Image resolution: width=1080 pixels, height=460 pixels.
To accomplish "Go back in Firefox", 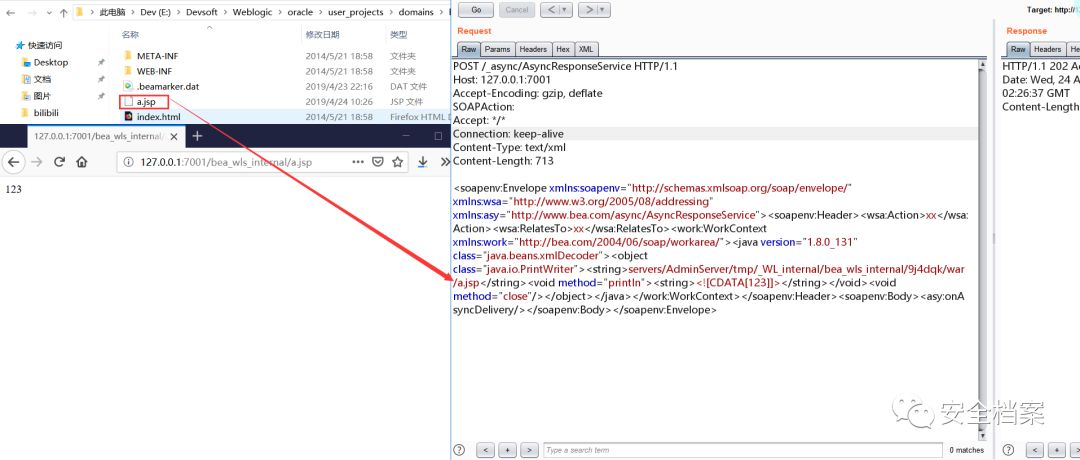I will (15, 162).
